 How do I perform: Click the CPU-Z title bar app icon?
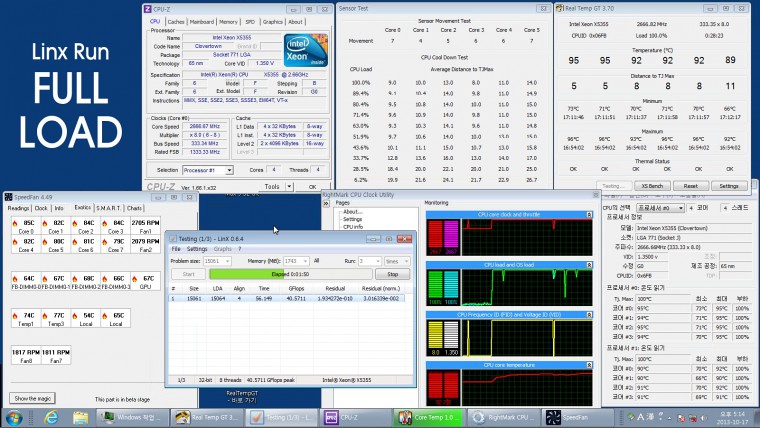pos(147,9)
